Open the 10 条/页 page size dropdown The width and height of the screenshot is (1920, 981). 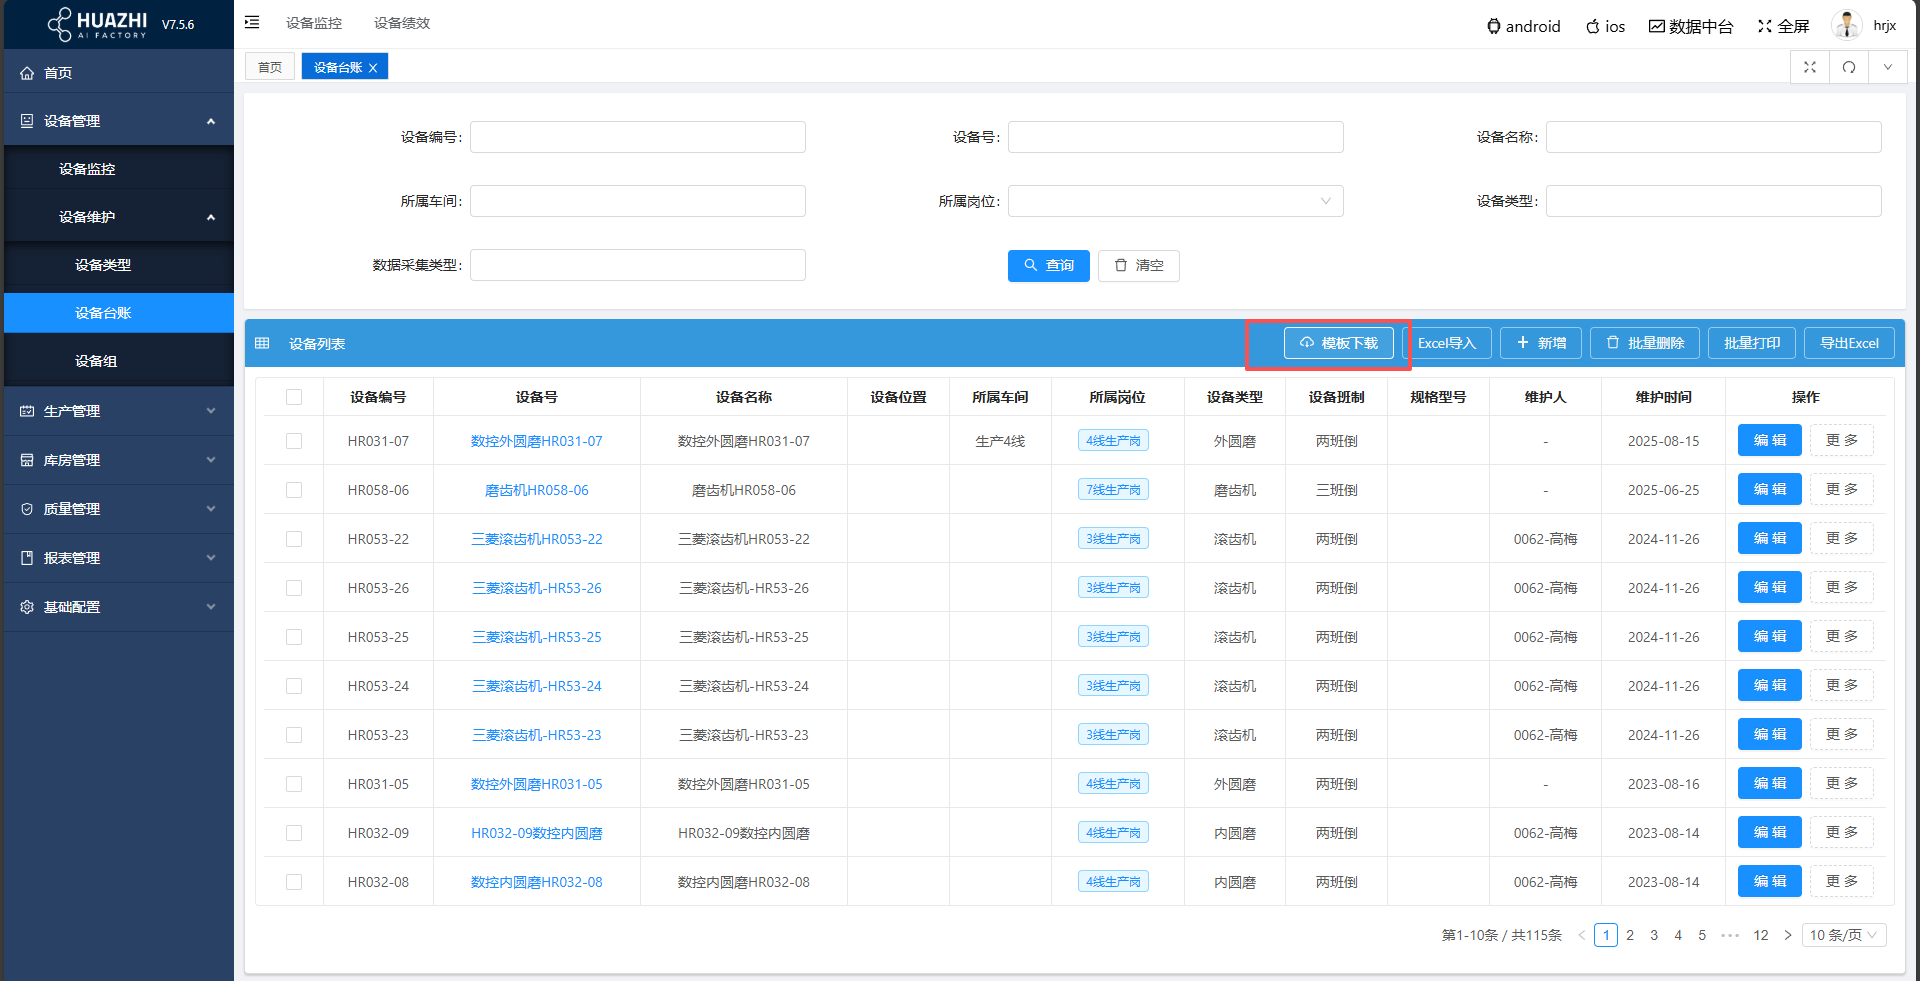(x=1843, y=935)
